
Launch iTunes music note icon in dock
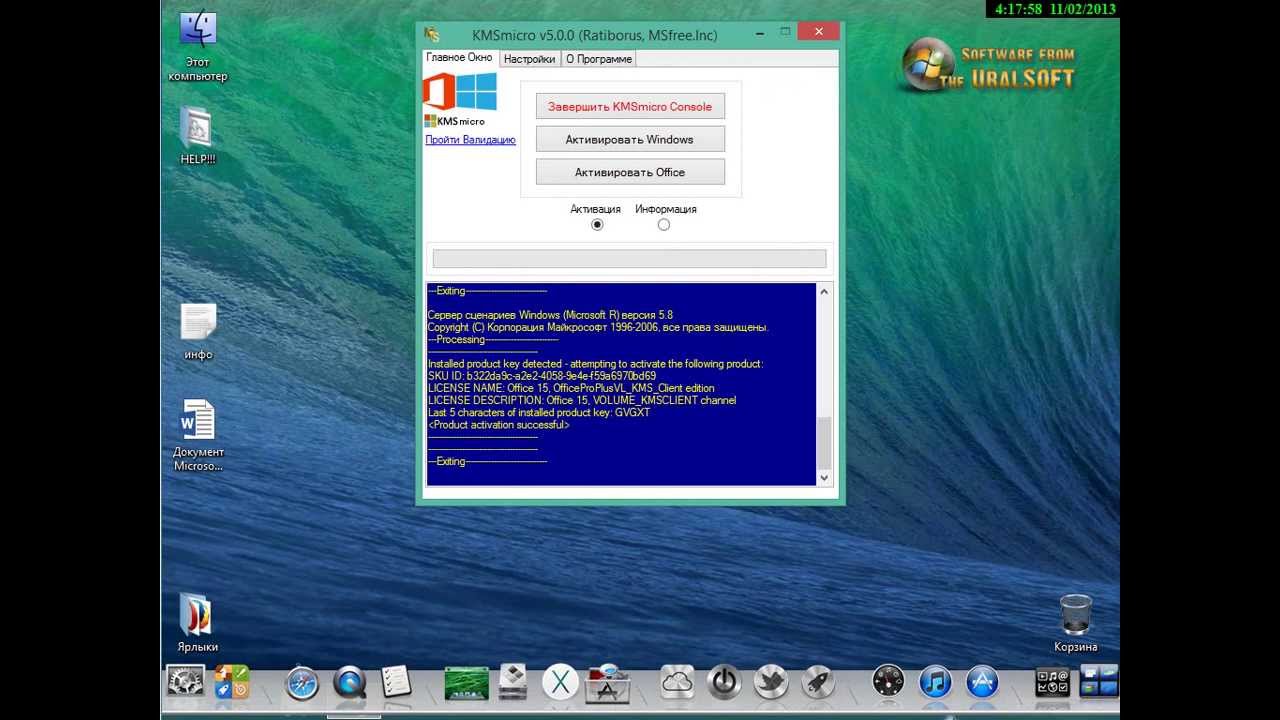point(935,682)
